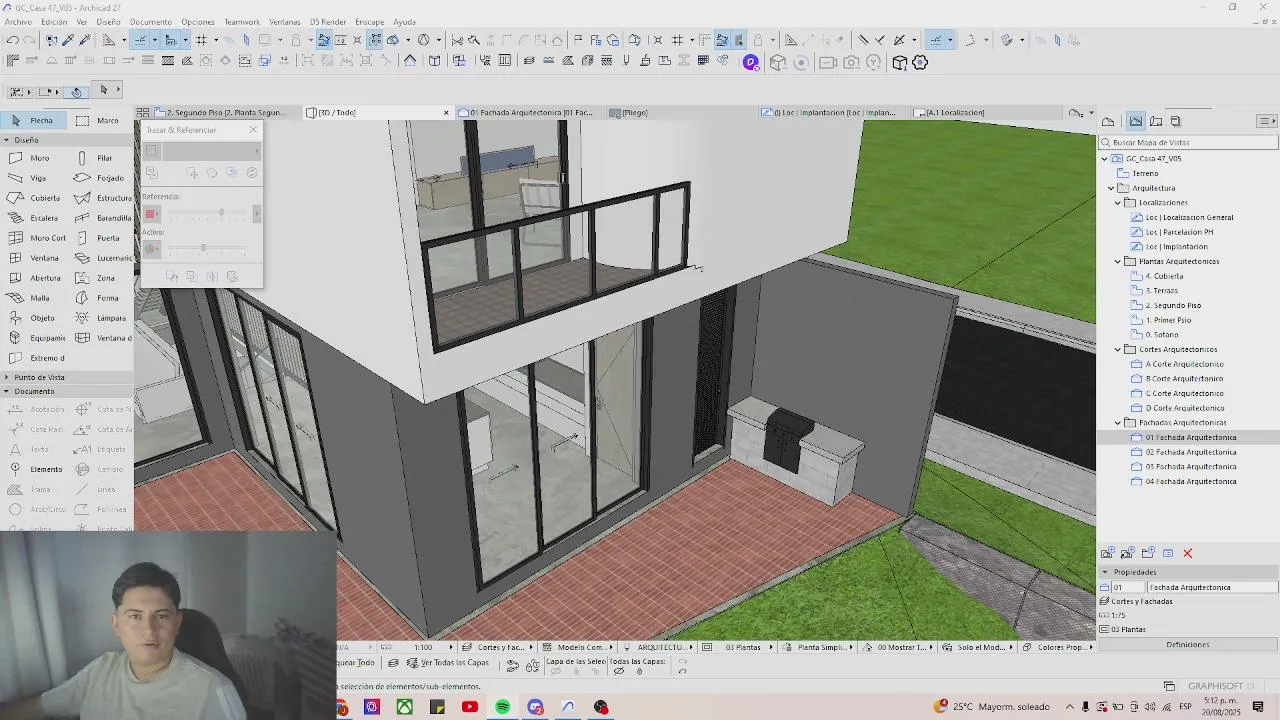Select the Escalera stair tool
Viewport: 1280px width, 720px height.
(x=34, y=218)
